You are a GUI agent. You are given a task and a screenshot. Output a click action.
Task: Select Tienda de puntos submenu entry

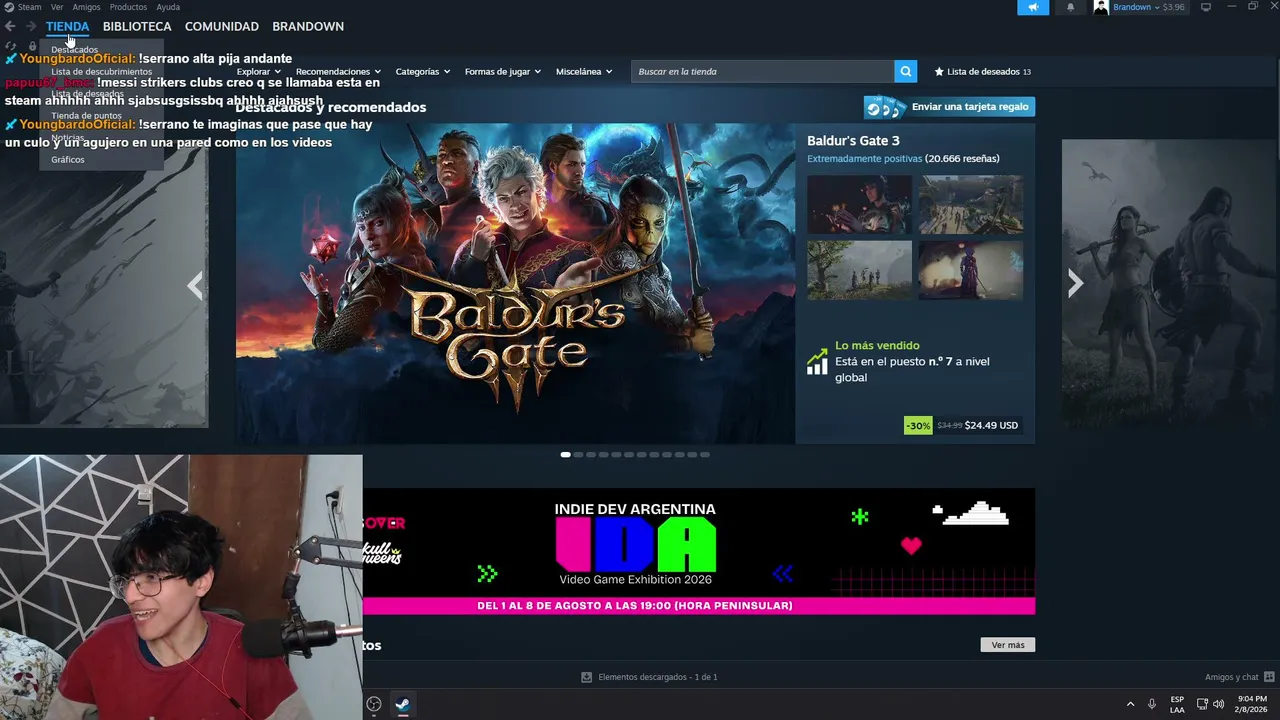tap(86, 115)
